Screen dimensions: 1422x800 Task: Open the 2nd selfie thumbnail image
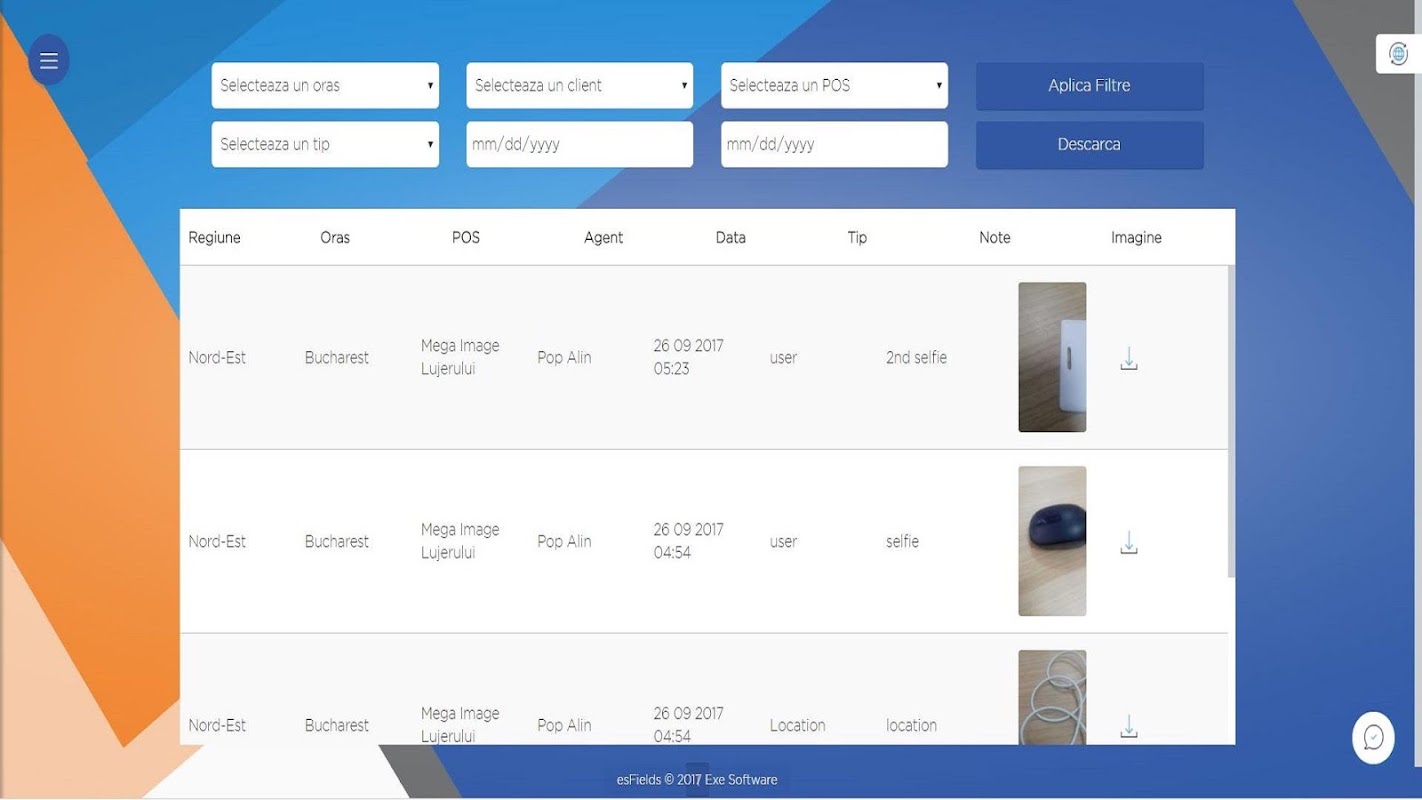(x=1052, y=357)
